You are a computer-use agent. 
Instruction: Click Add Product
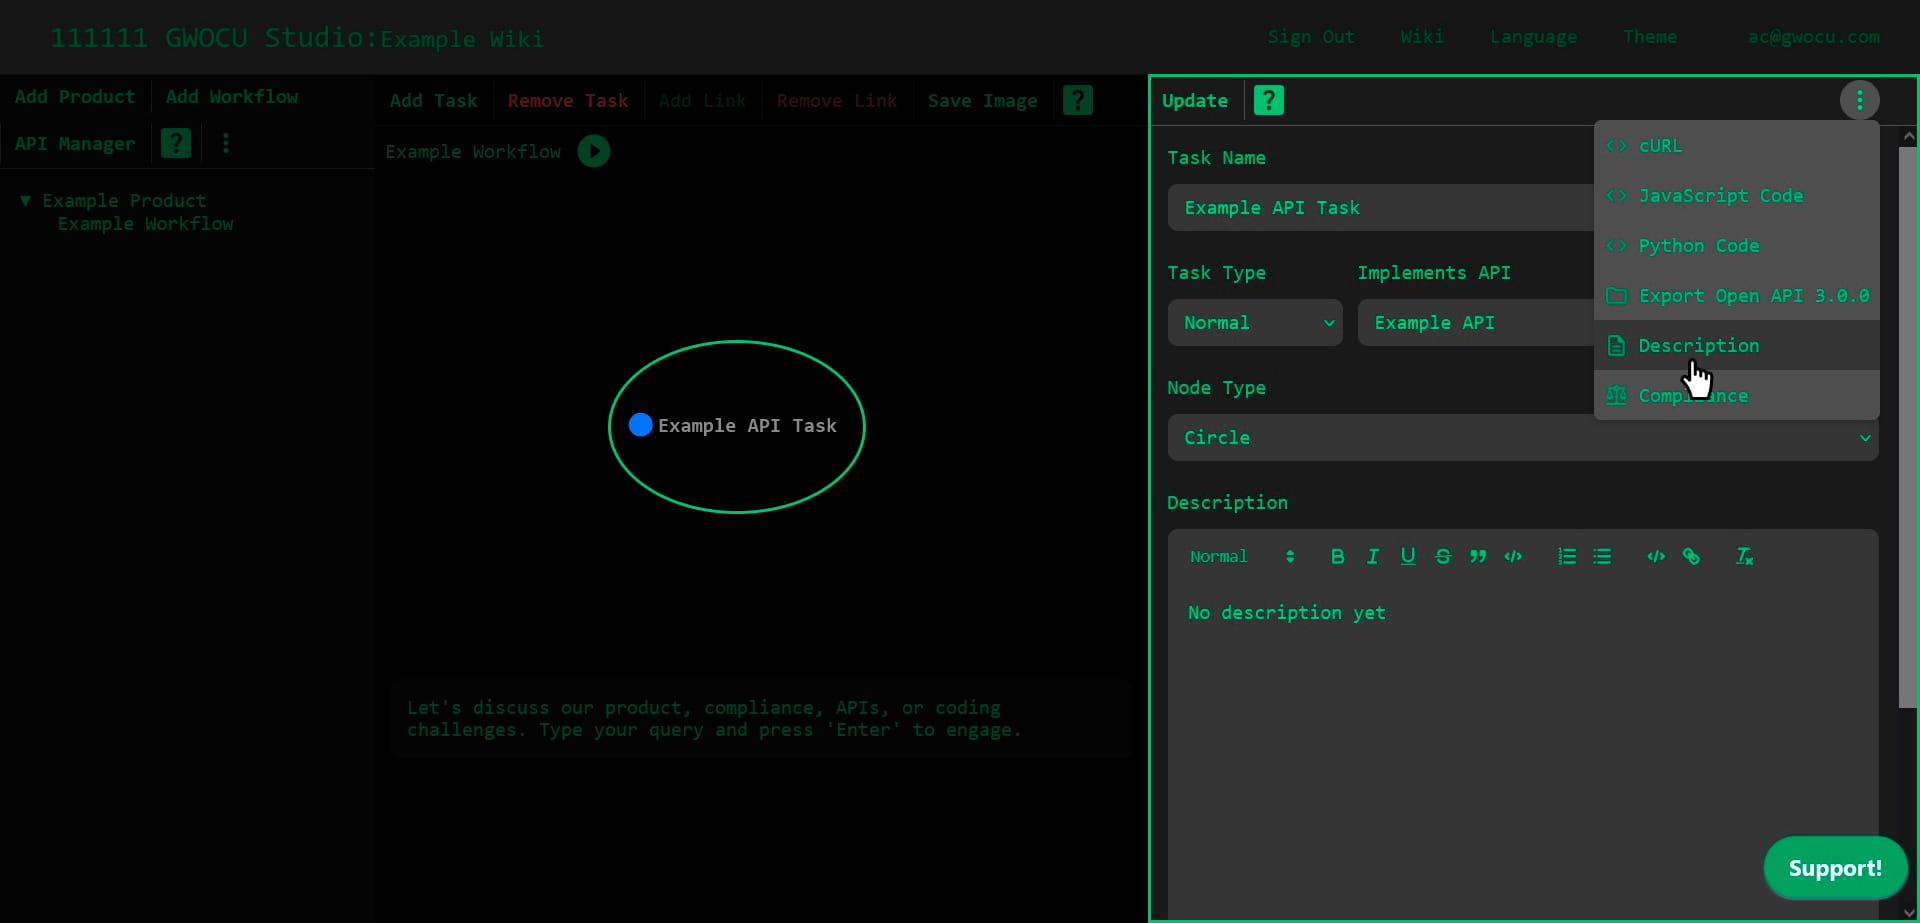[x=75, y=97]
